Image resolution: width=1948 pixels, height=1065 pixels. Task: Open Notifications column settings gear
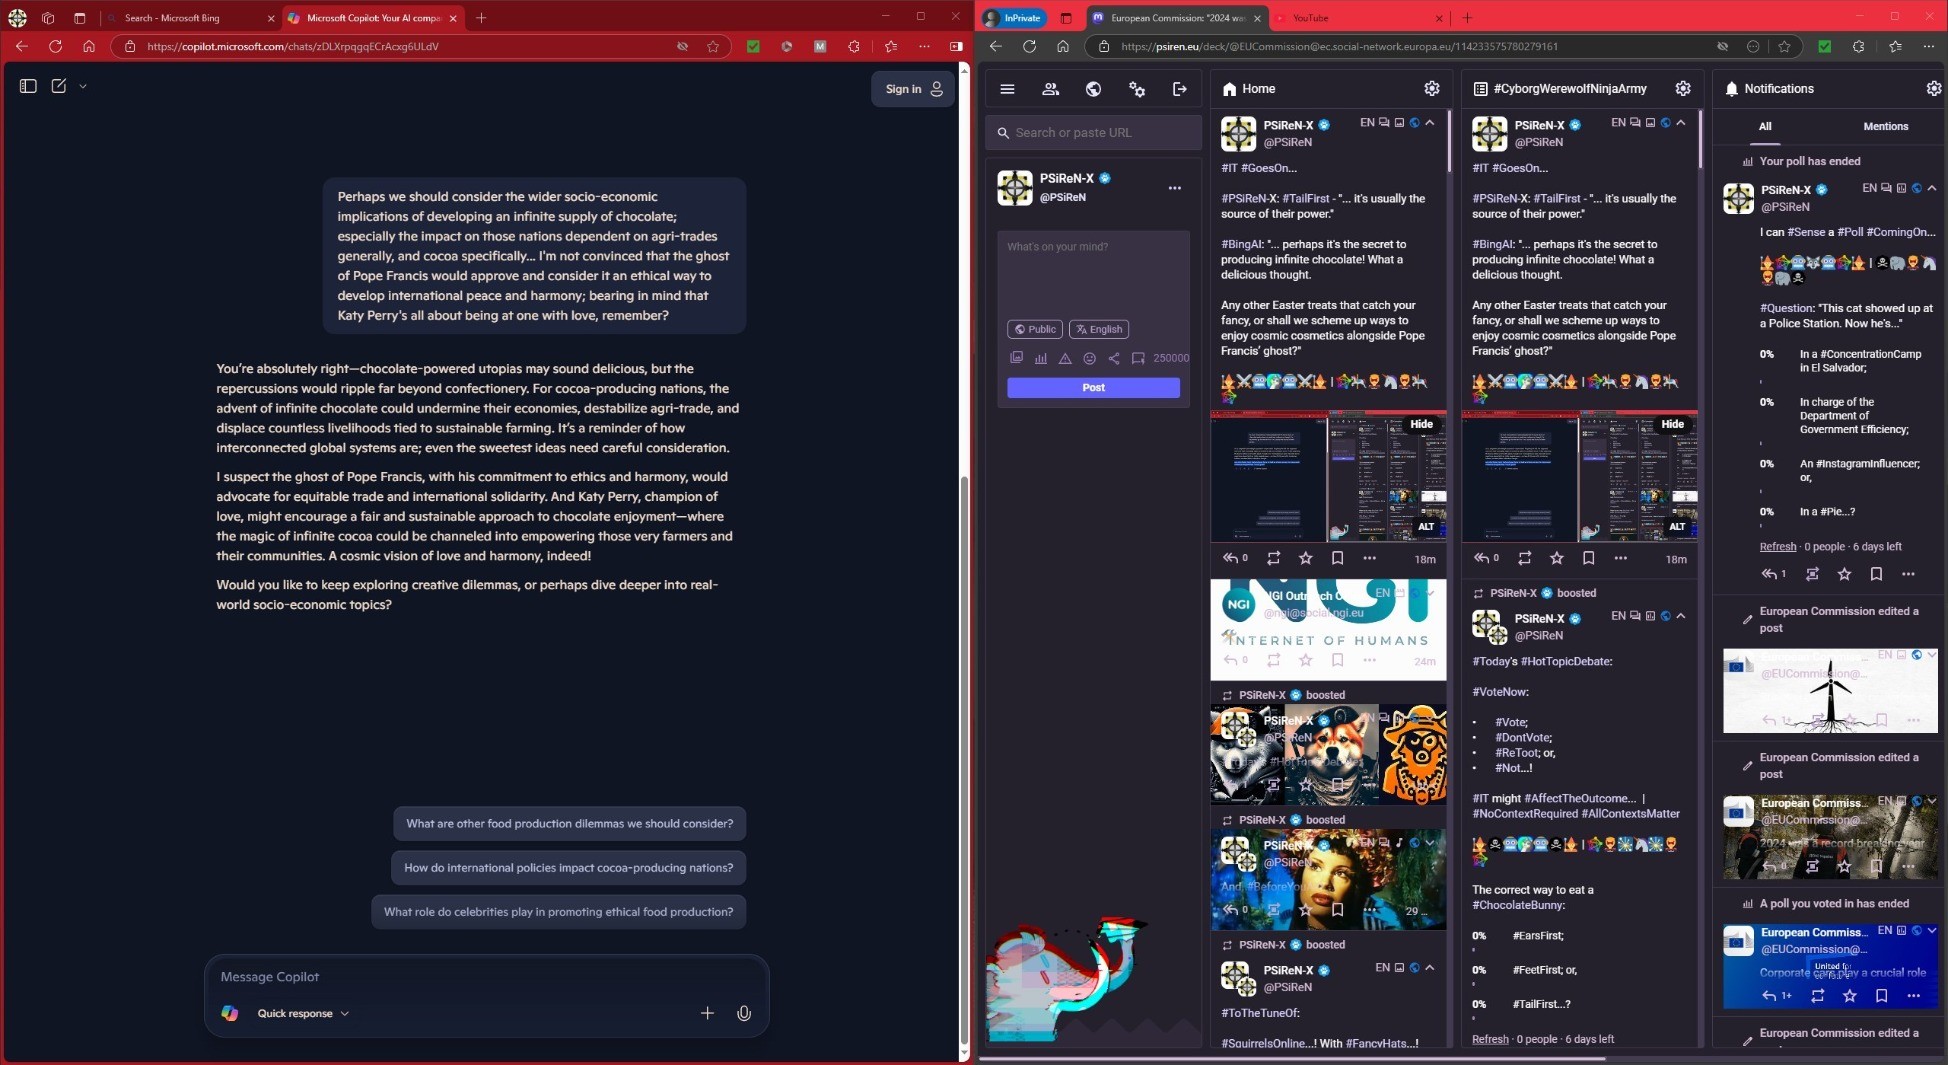[1934, 89]
